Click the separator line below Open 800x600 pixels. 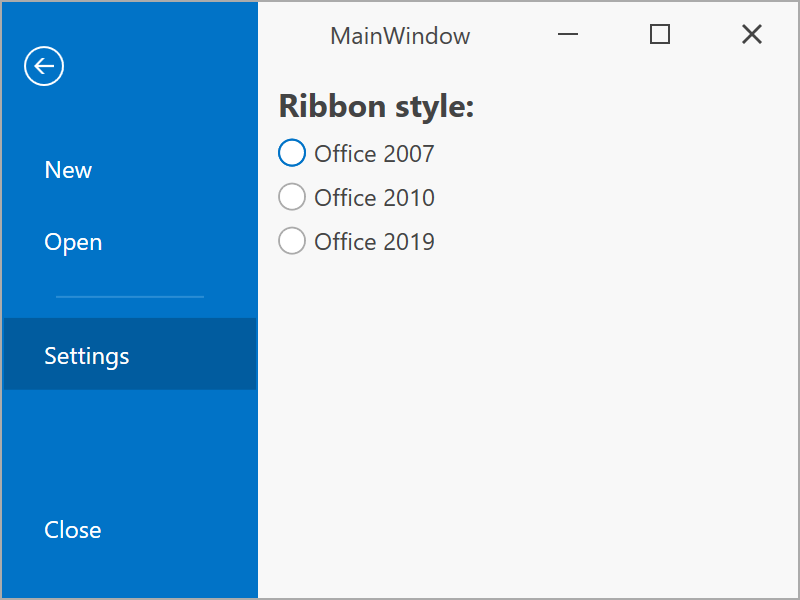(130, 297)
